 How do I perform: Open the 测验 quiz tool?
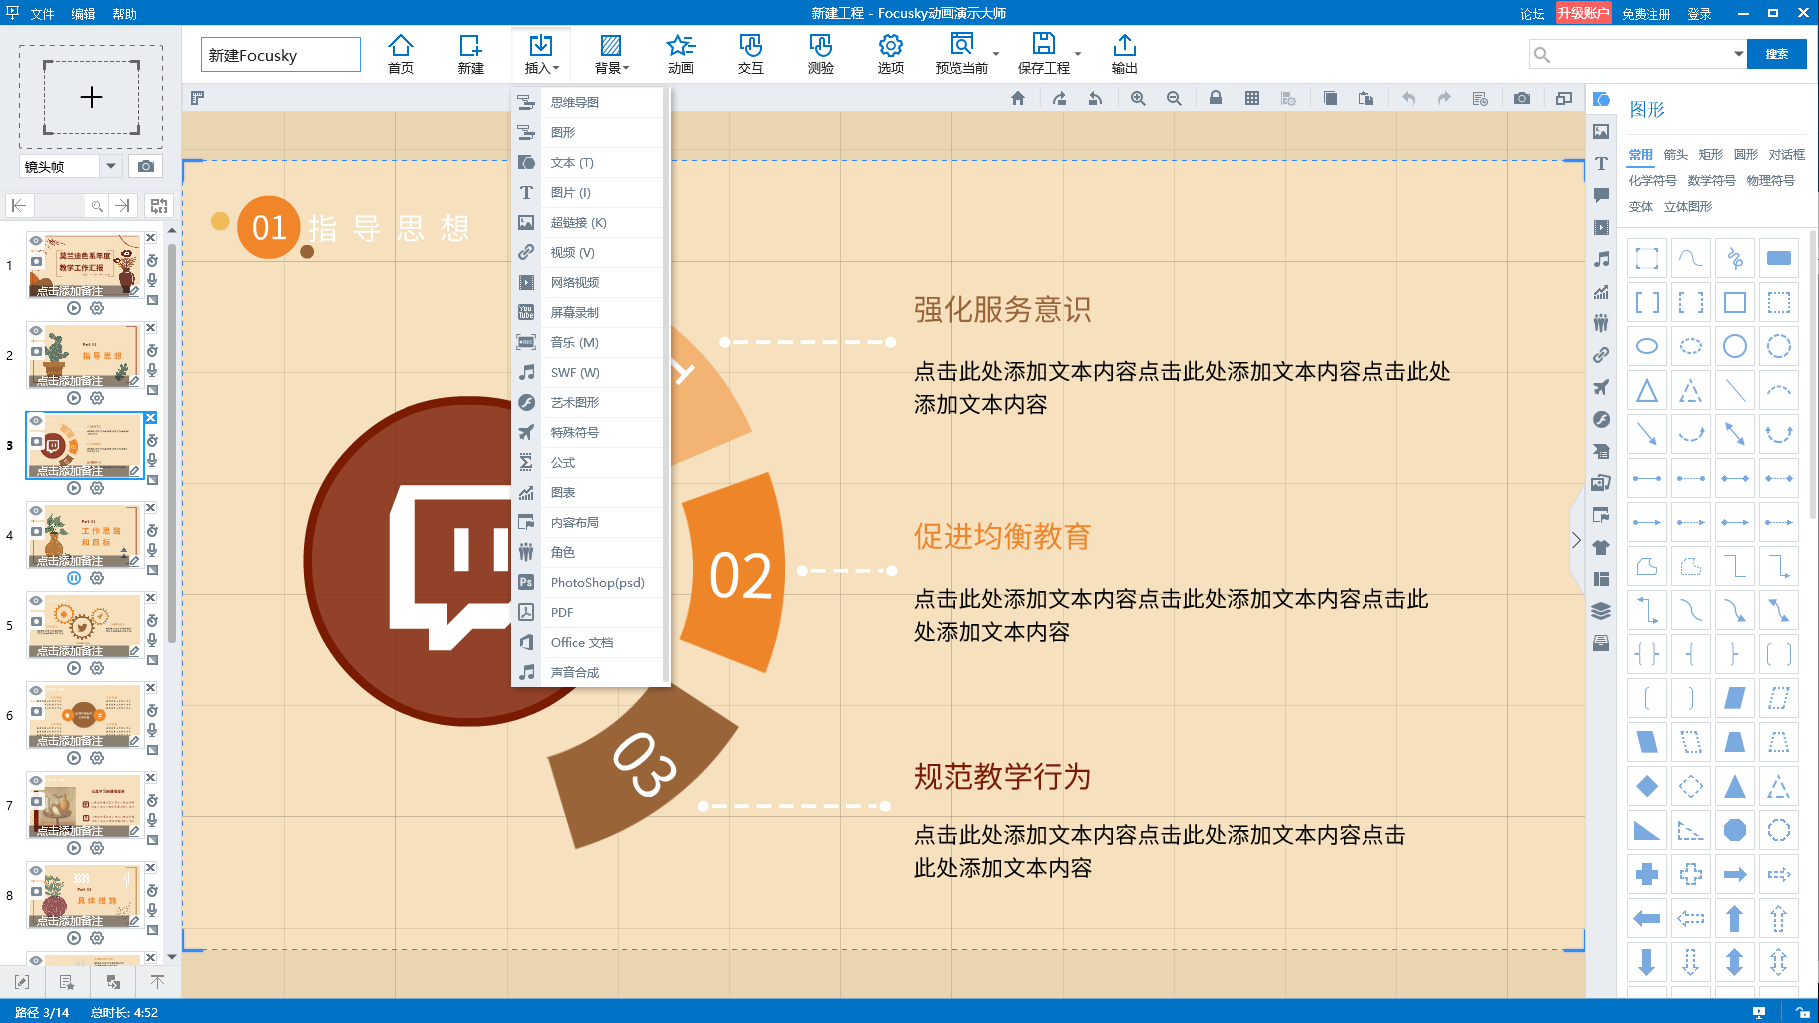[821, 54]
